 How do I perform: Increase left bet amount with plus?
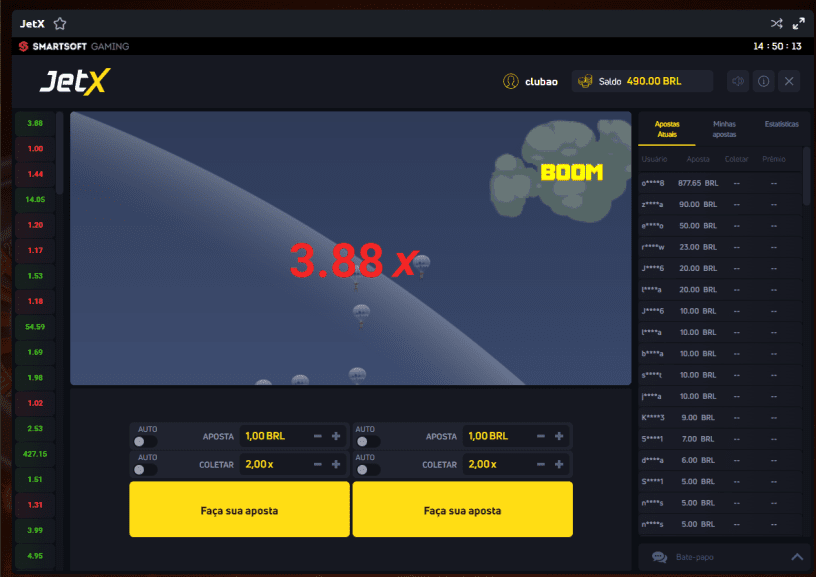[x=336, y=436]
